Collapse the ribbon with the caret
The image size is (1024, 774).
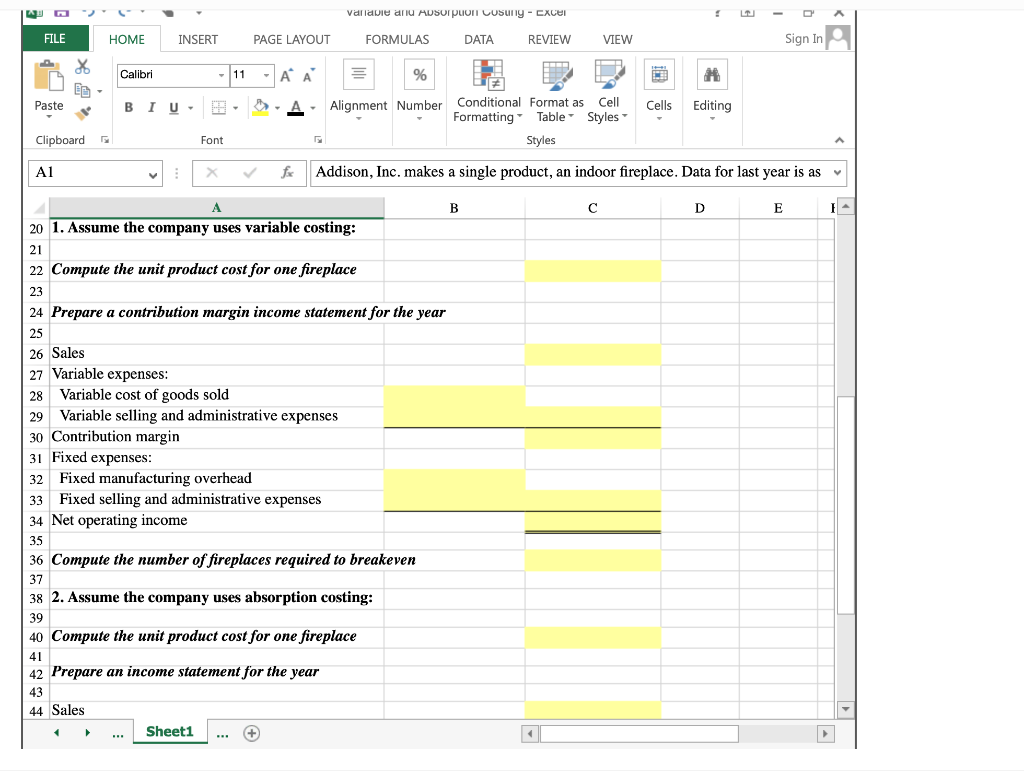[839, 140]
